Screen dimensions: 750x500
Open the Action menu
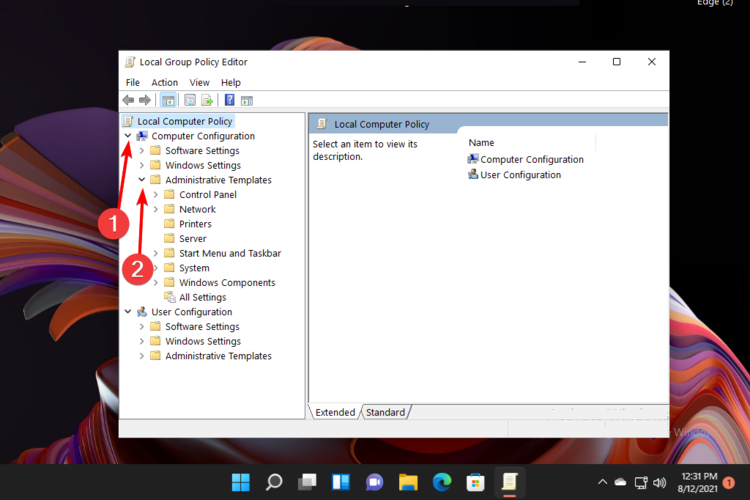pyautogui.click(x=165, y=82)
